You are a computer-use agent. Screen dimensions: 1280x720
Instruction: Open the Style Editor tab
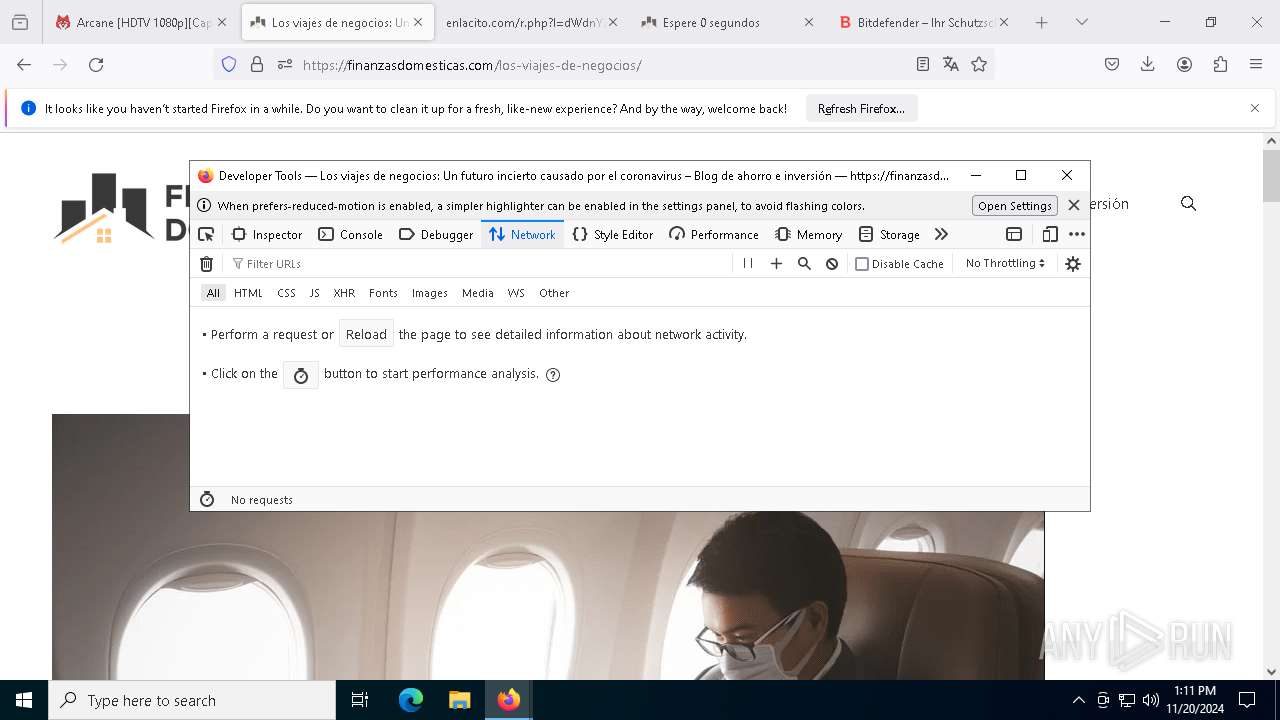612,234
